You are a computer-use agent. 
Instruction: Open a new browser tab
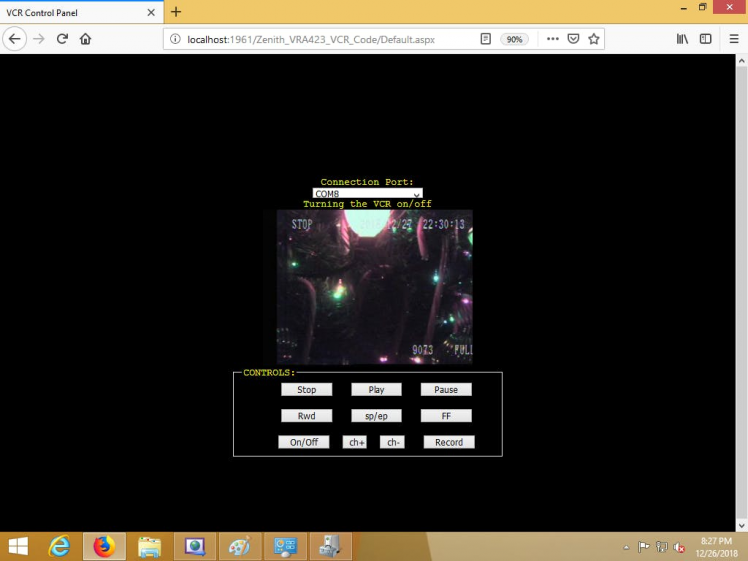[x=176, y=12]
